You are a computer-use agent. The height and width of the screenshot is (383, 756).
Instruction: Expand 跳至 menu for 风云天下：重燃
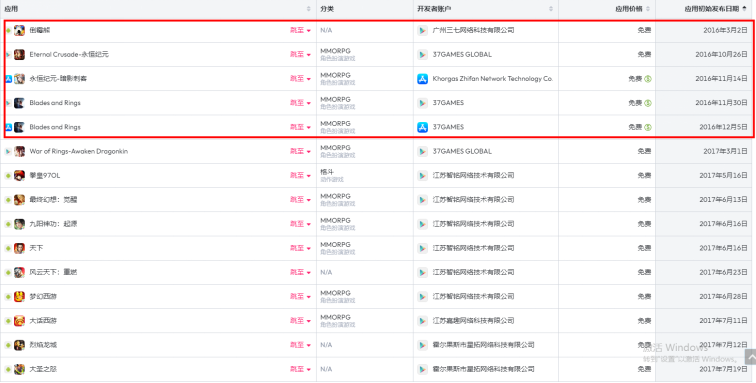[300, 272]
